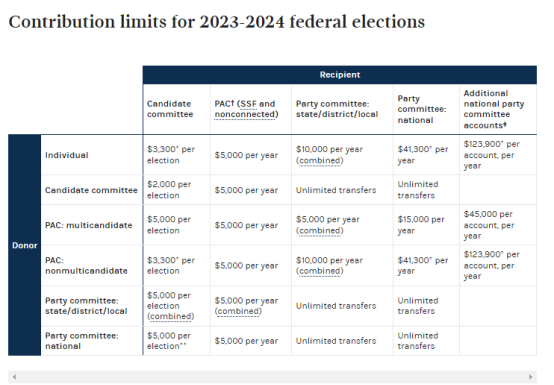The height and width of the screenshot is (385, 554).
Task: Click the underlined 'nonconnected' term
Action: 244,114
